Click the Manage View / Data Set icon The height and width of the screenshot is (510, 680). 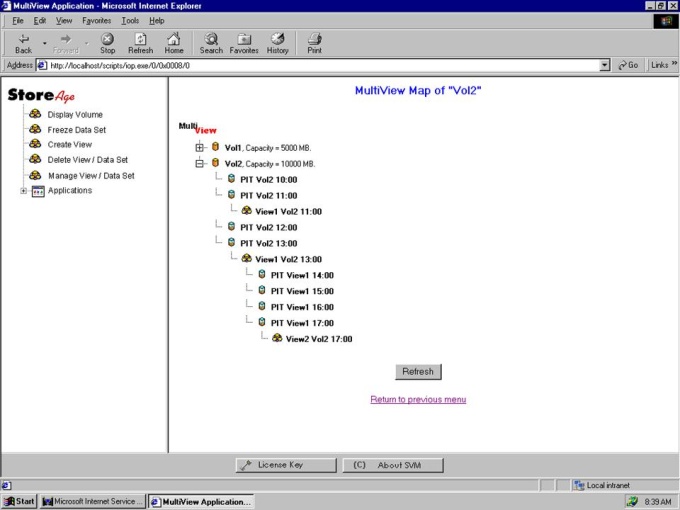click(x=35, y=175)
